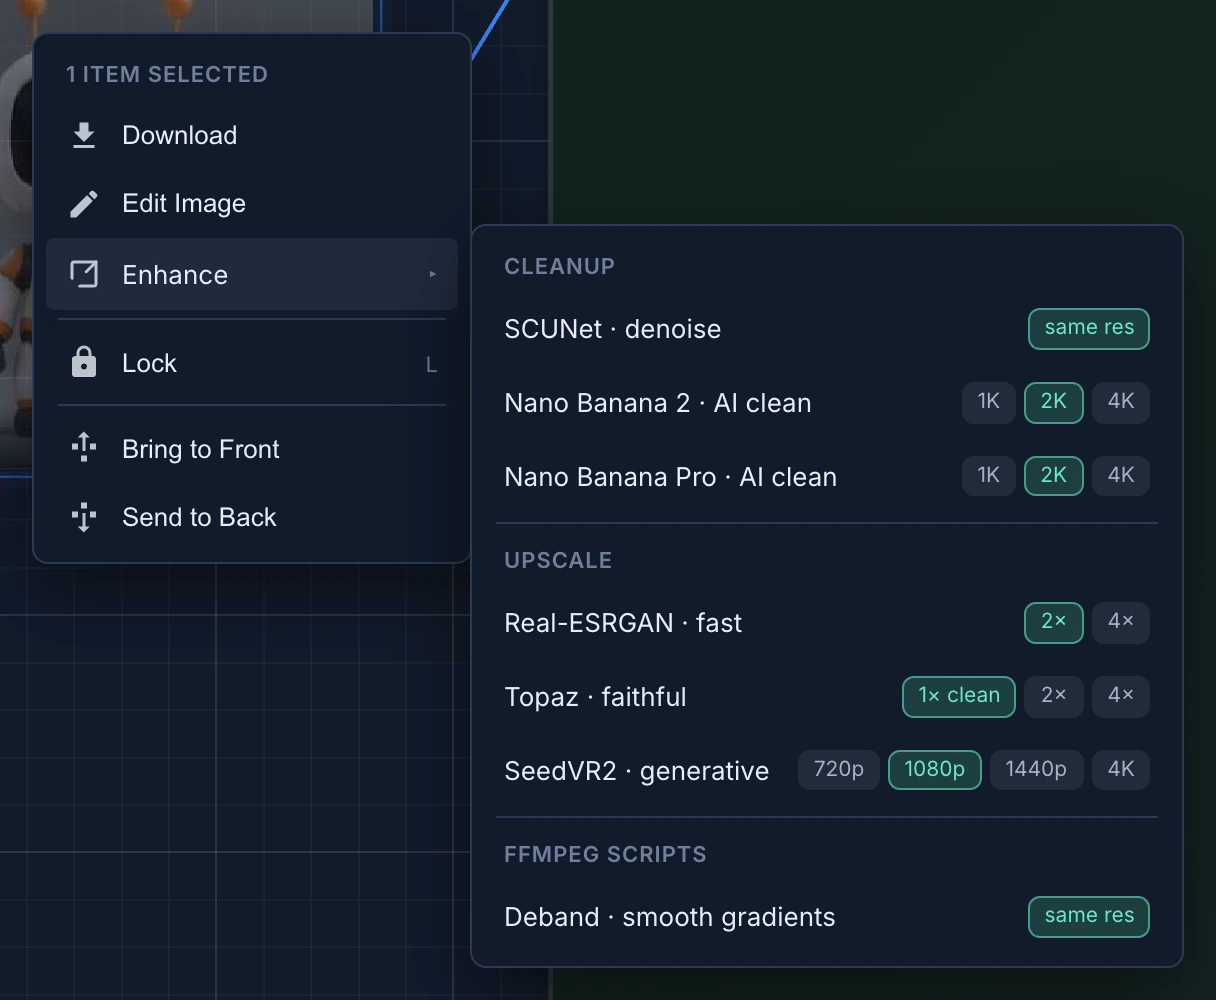Pick 1K for Nano Banana 2

tap(988, 402)
